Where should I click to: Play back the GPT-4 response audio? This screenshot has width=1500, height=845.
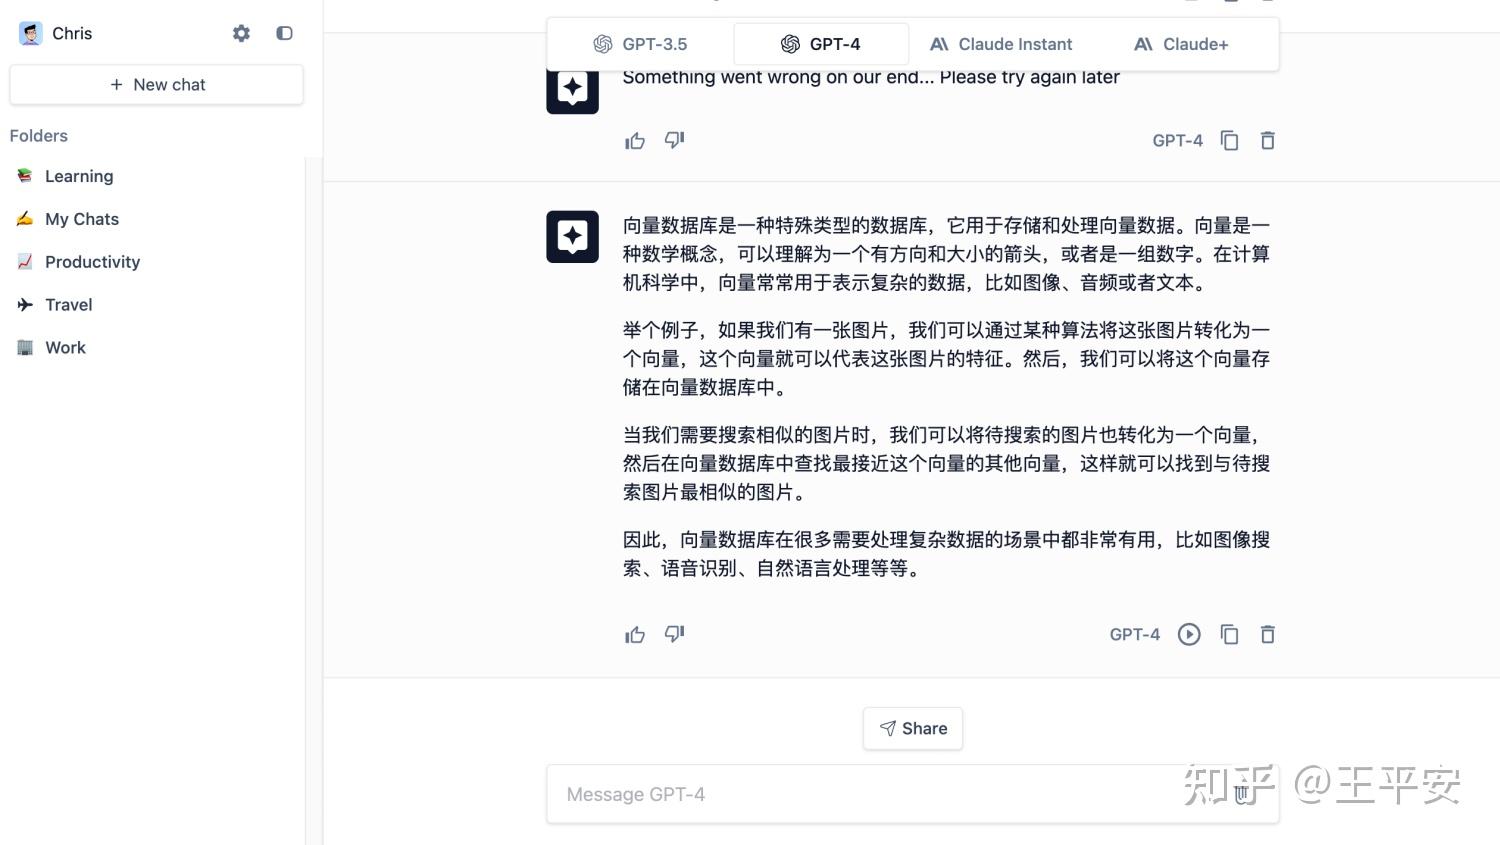coord(1189,634)
